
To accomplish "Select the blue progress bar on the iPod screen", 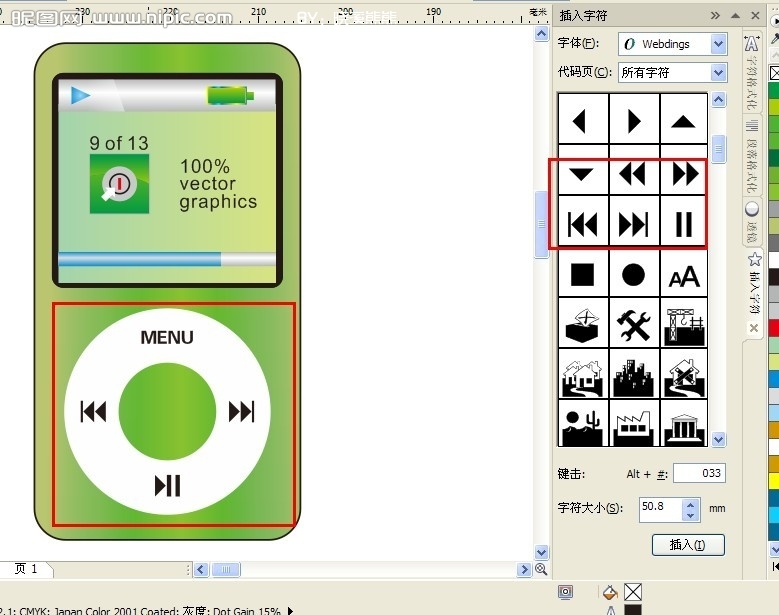I will coord(140,259).
